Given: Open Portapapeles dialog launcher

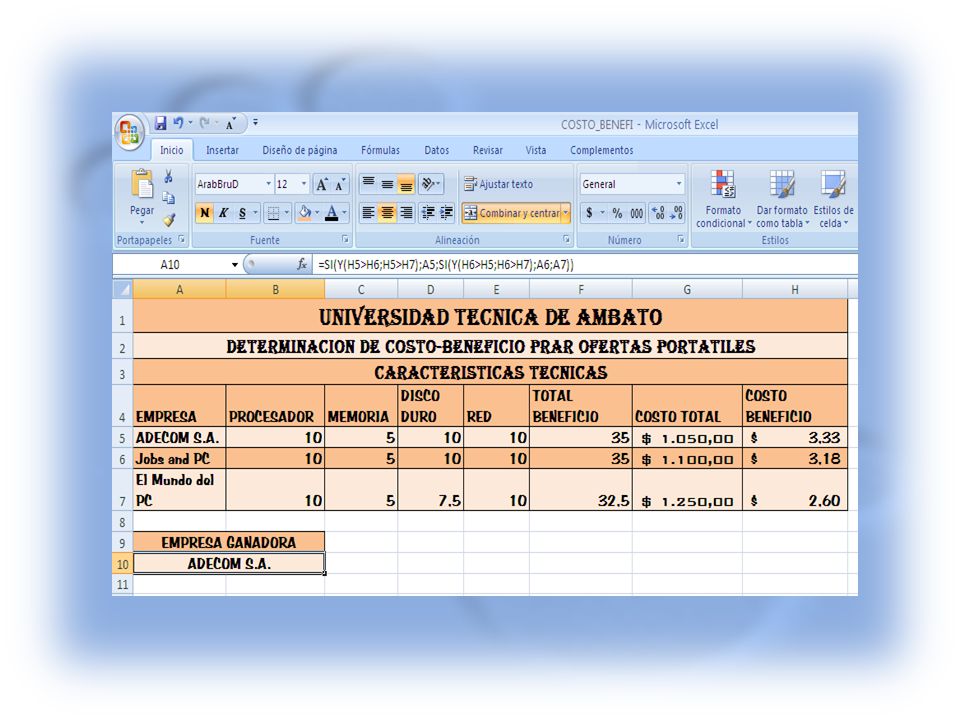Looking at the screenshot, I should pos(182,239).
